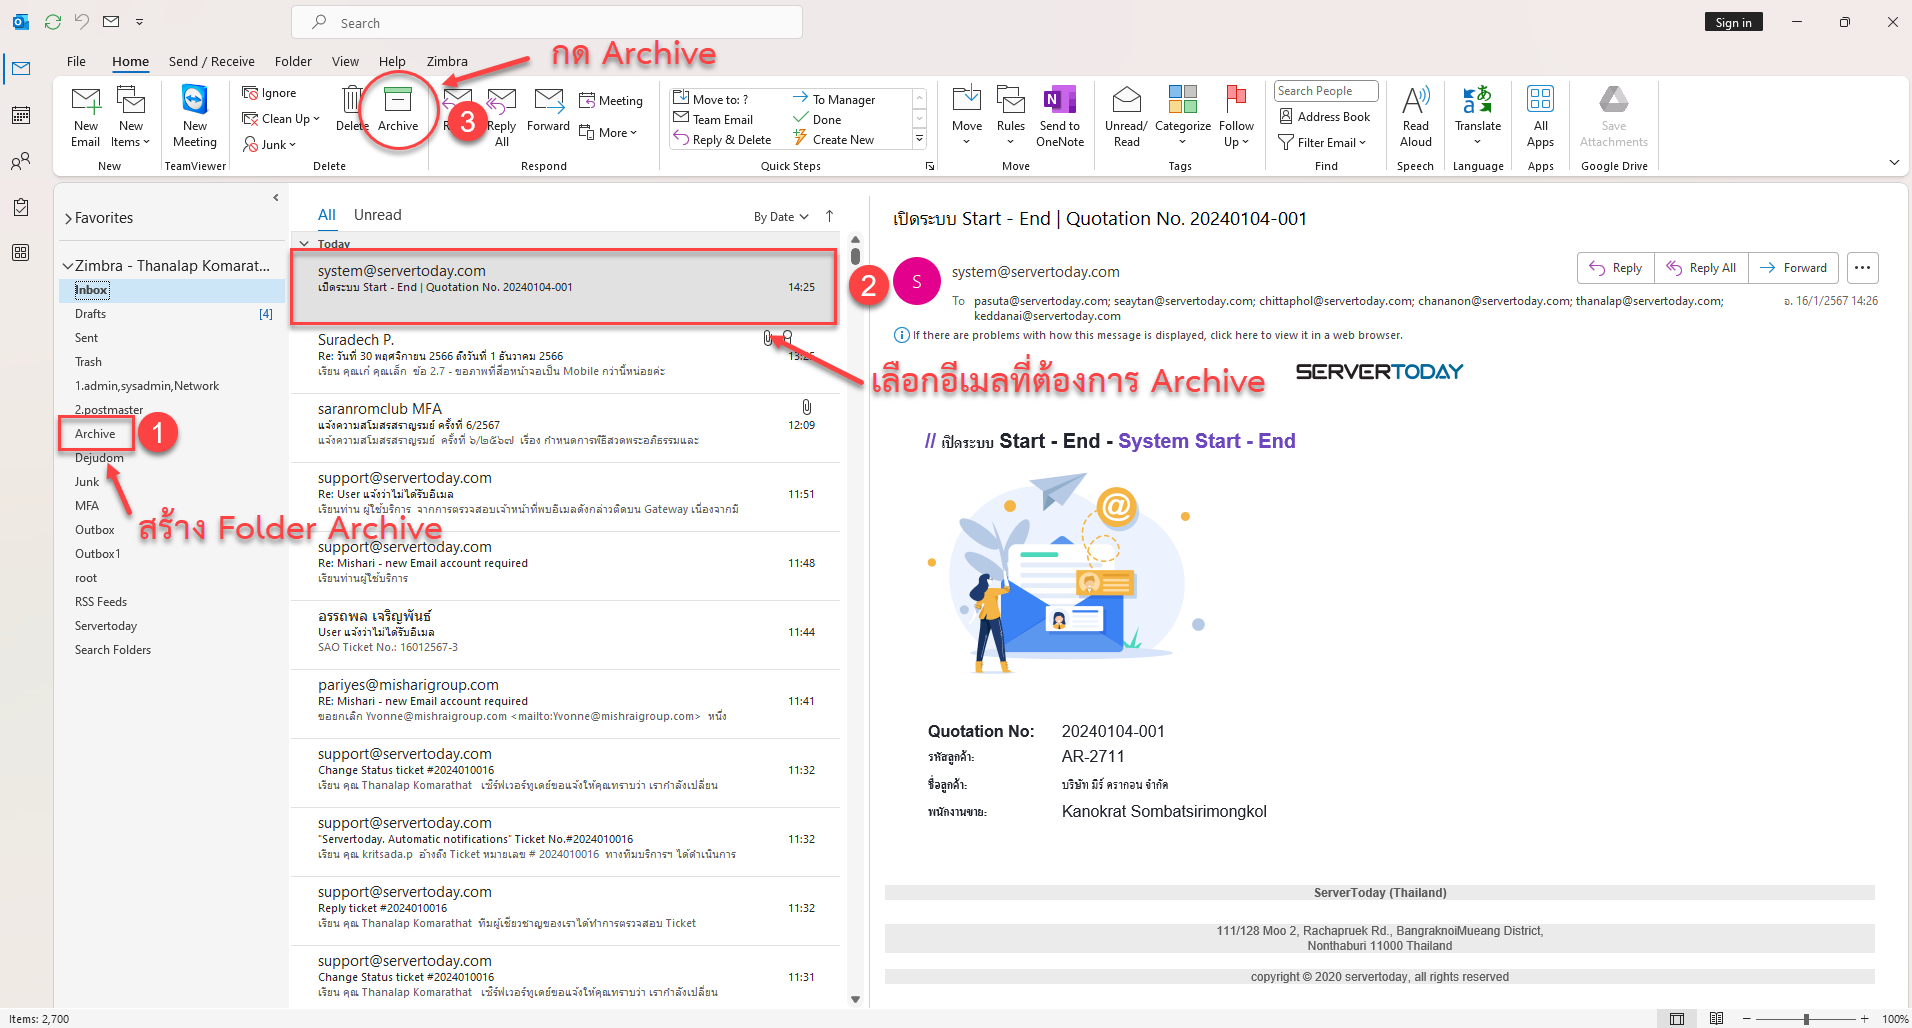Screen dimensions: 1912x1028
Task: Click the Save Attachments Google Drive icon
Action: (1613, 99)
